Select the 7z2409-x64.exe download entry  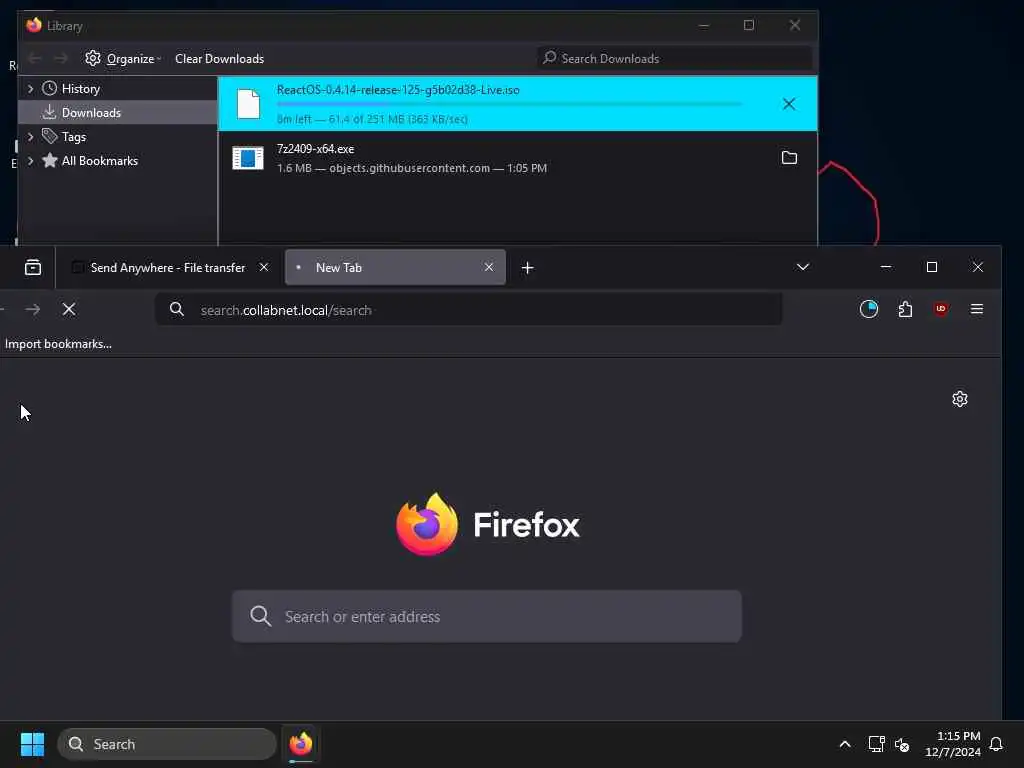point(517,158)
